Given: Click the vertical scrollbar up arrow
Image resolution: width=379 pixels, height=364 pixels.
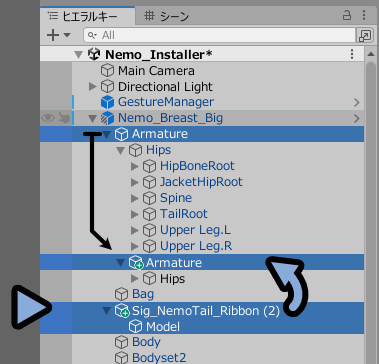Looking at the screenshot, I should click(x=371, y=55).
